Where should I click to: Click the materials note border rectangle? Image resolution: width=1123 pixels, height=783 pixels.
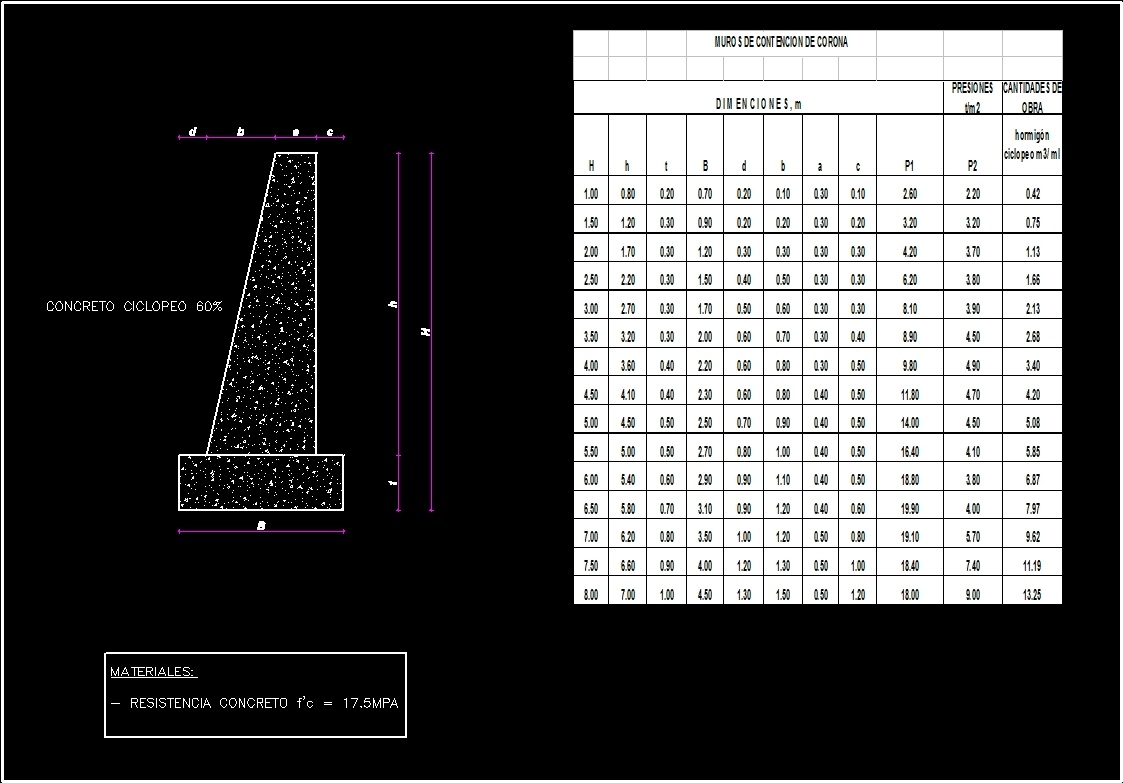pyautogui.click(x=255, y=655)
